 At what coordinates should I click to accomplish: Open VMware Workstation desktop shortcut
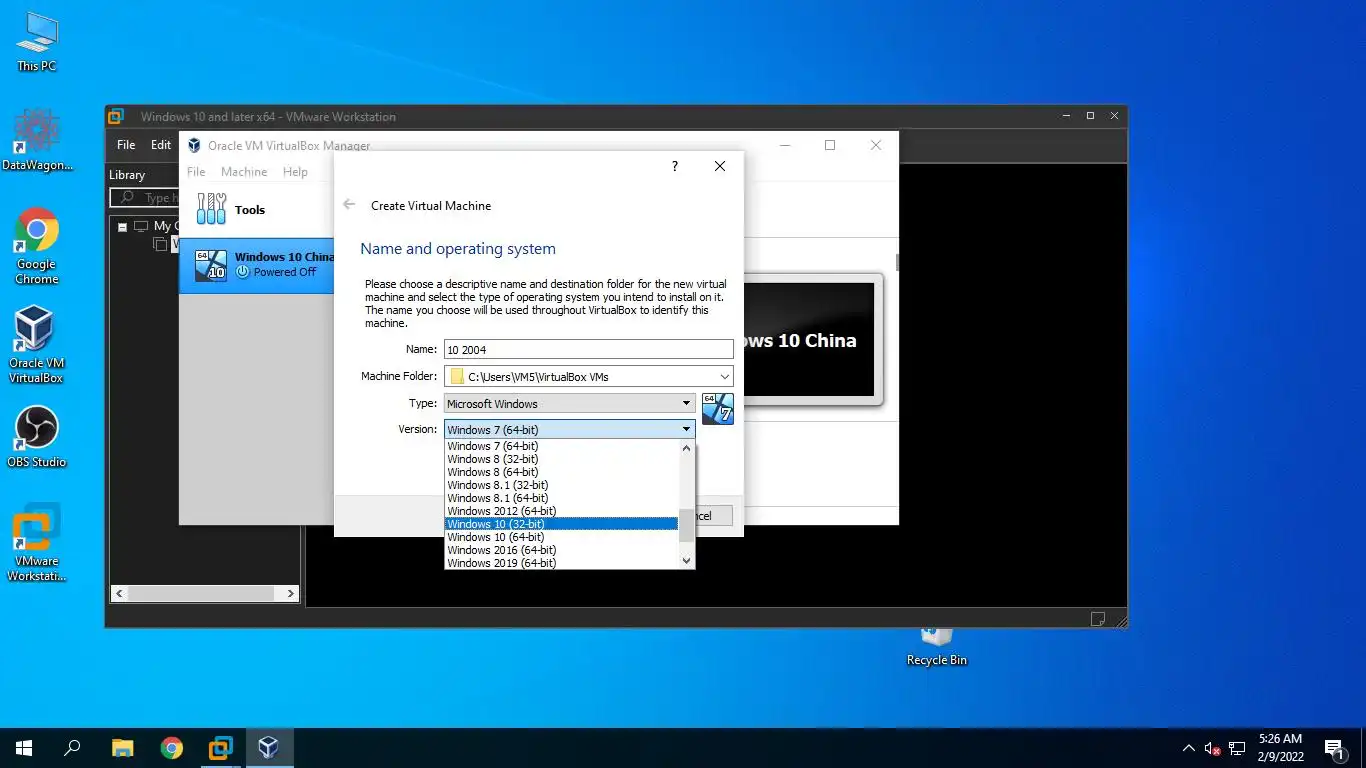point(37,542)
